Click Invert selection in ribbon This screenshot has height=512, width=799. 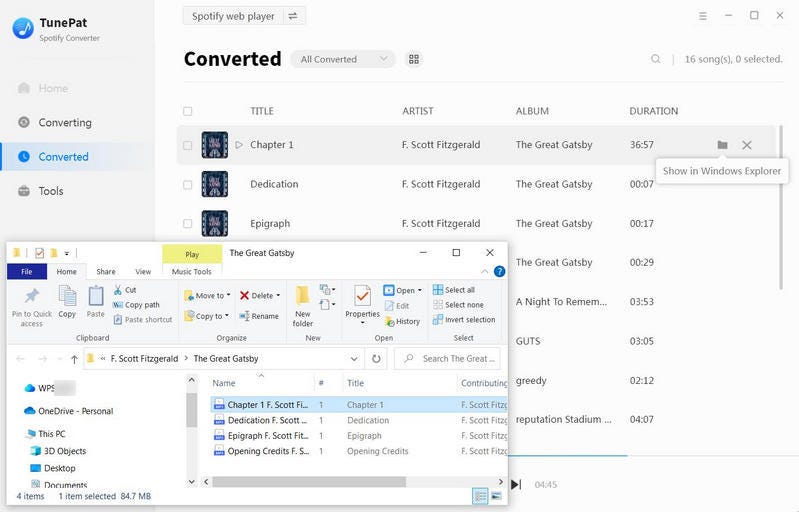tap(464, 319)
